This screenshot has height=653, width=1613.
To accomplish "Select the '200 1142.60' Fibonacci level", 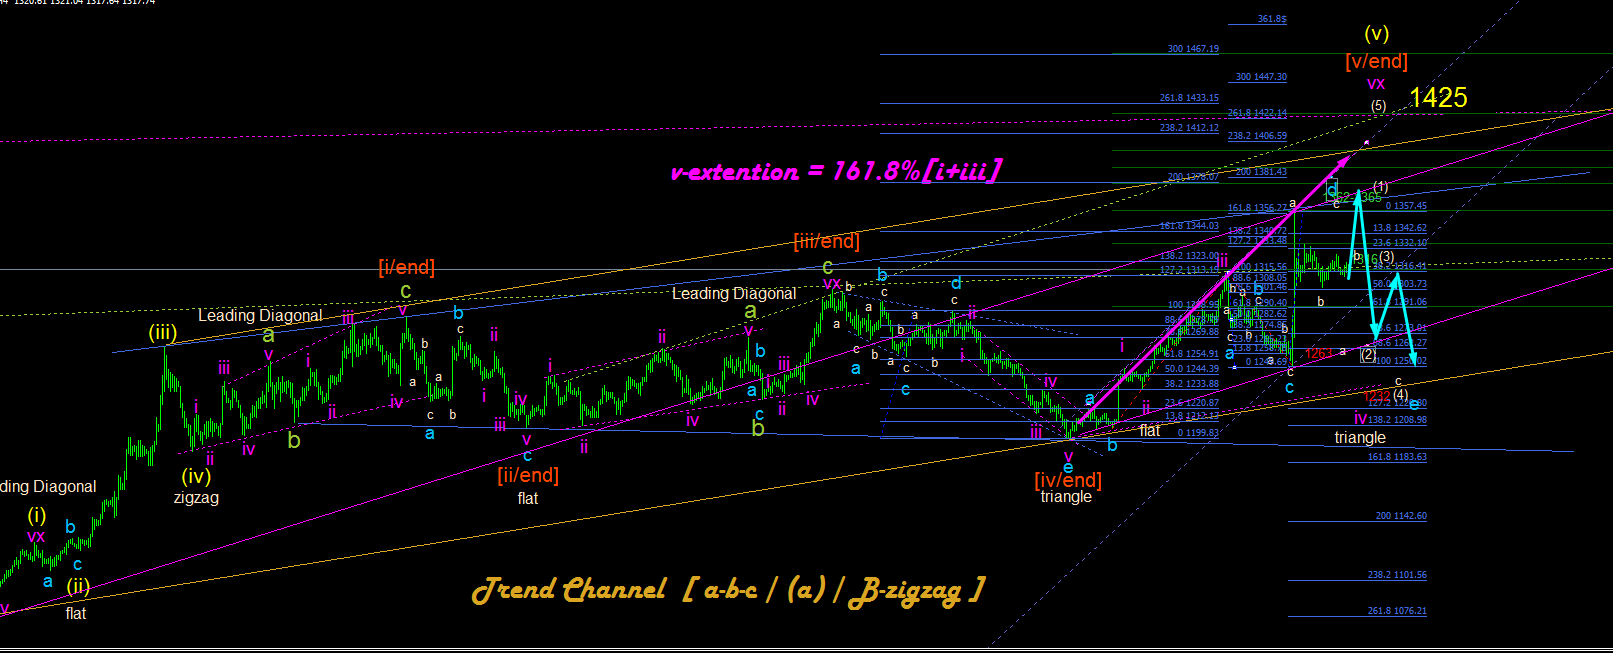I will coord(1401,516).
